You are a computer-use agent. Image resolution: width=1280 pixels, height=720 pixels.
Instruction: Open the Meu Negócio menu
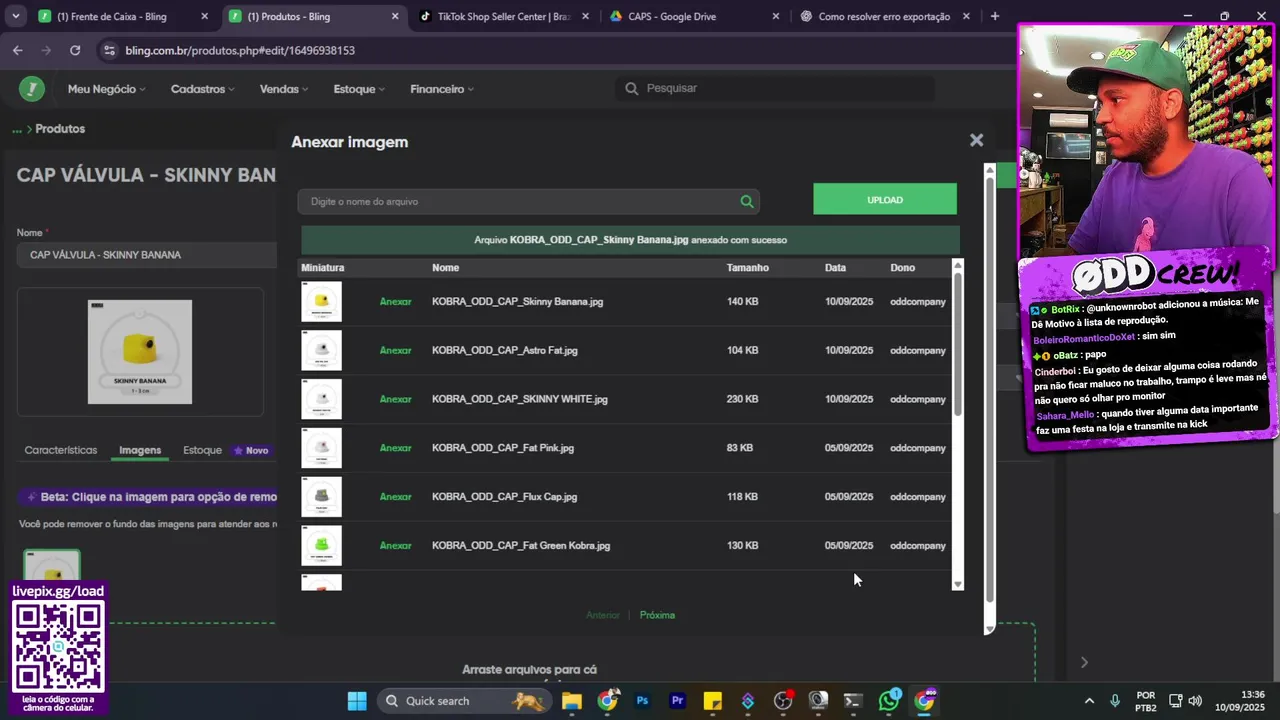[x=106, y=89]
